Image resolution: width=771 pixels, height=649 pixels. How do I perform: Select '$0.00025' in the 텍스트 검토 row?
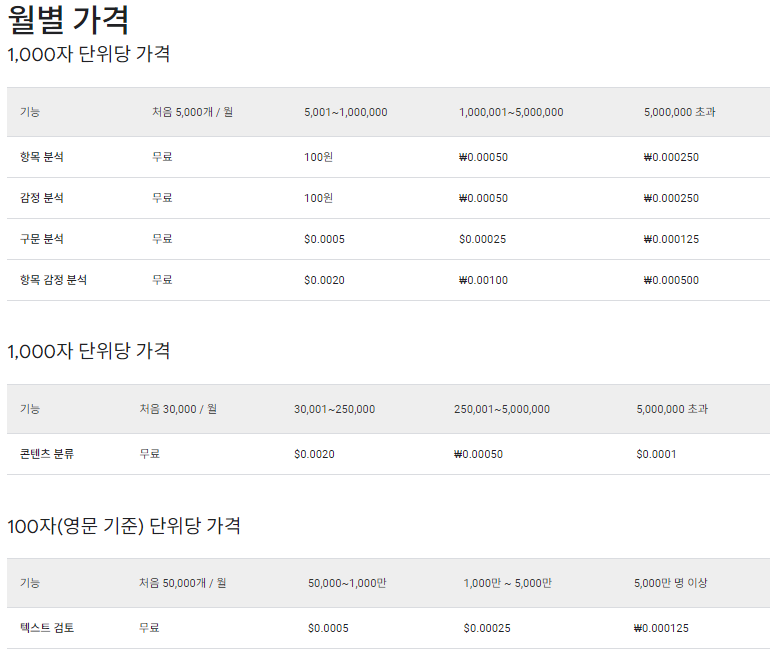click(487, 628)
